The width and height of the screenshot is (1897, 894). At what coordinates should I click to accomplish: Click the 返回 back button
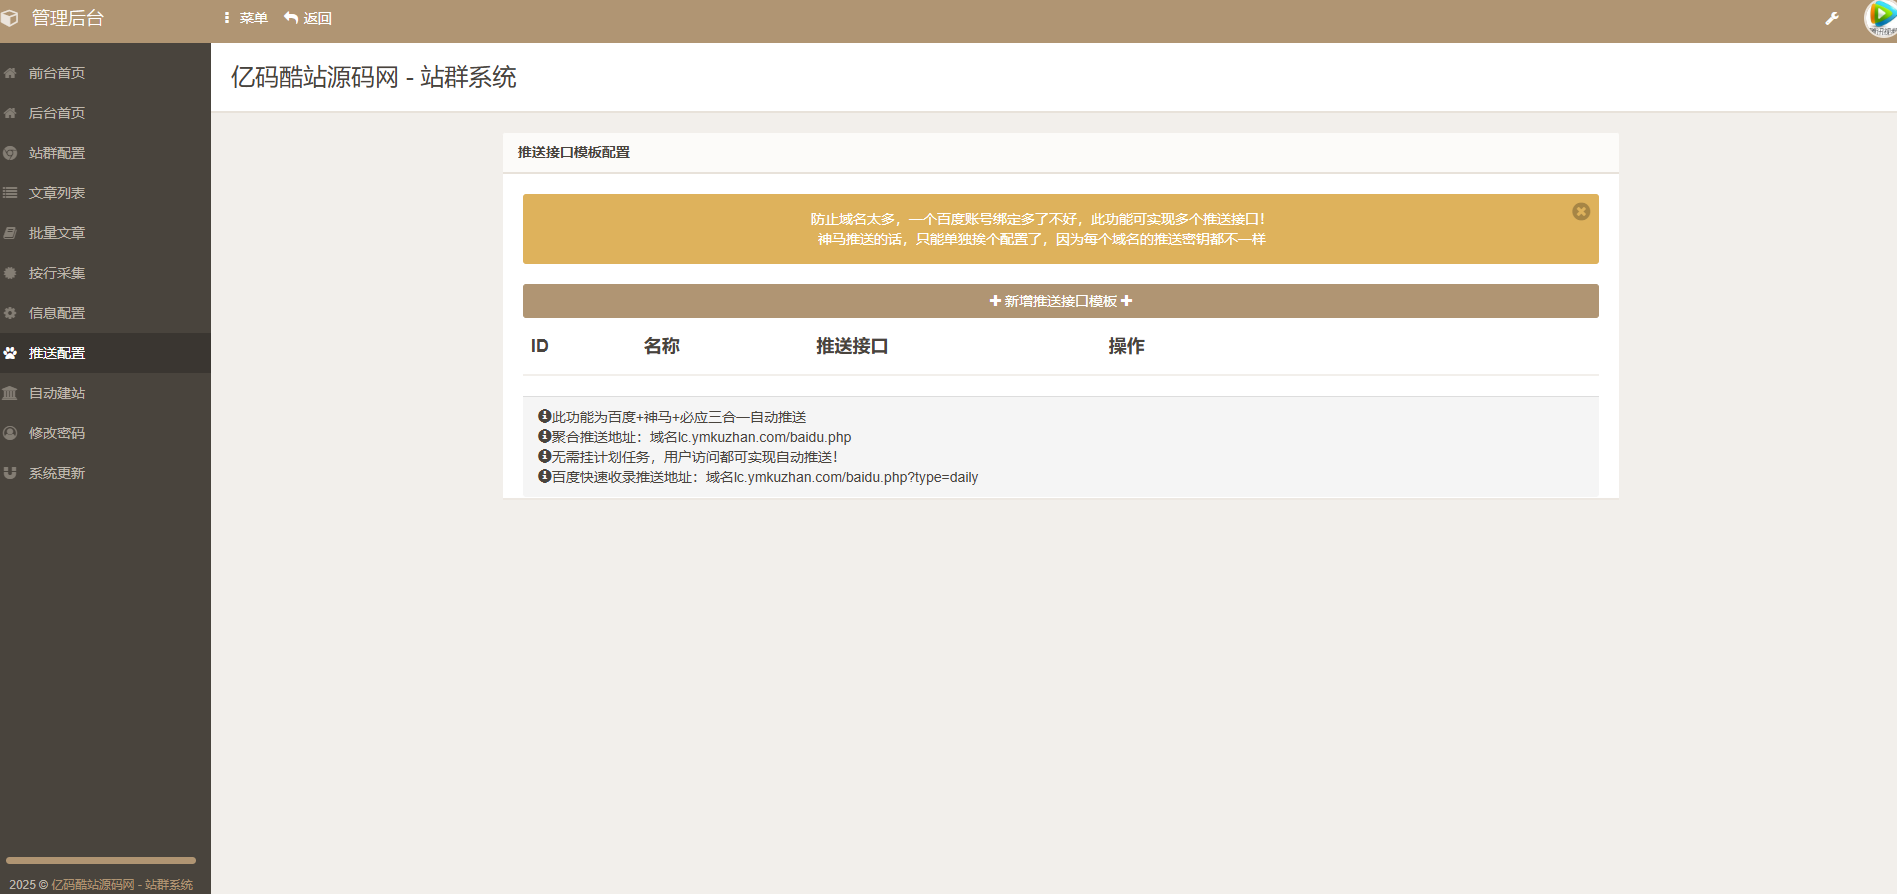point(308,18)
